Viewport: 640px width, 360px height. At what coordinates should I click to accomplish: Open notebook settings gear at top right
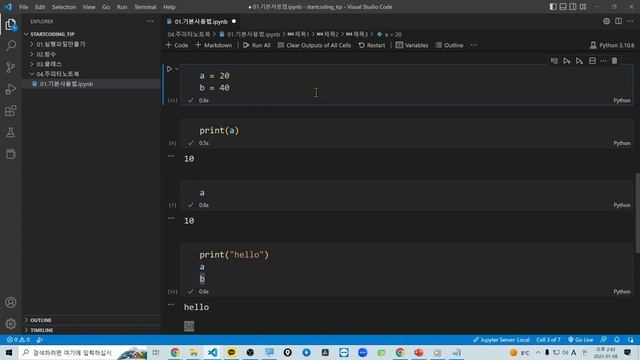click(607, 21)
